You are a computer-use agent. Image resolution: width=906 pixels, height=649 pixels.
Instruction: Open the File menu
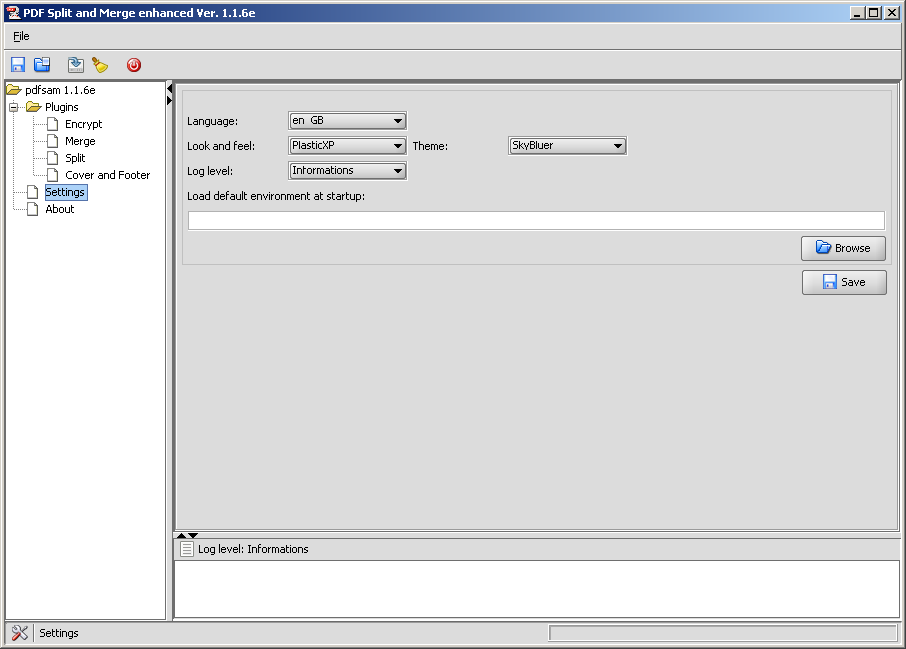[x=21, y=36]
